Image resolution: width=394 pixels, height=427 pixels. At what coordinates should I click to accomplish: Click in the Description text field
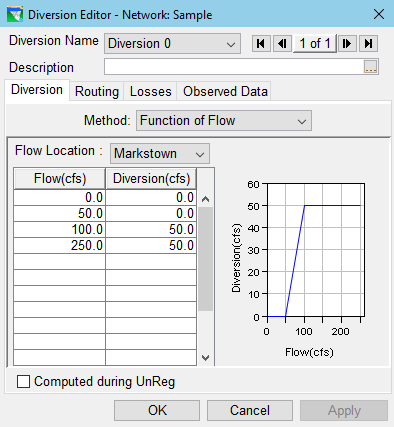[x=234, y=67]
